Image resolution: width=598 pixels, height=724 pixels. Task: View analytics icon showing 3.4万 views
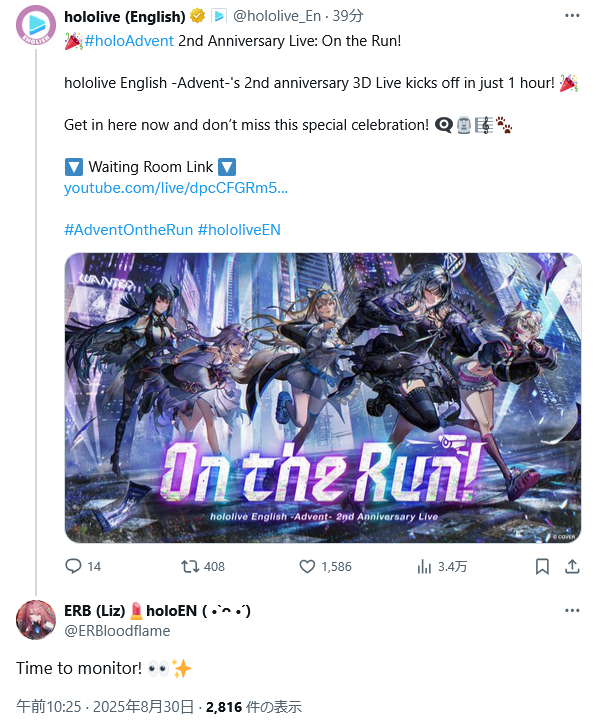[x=424, y=566]
